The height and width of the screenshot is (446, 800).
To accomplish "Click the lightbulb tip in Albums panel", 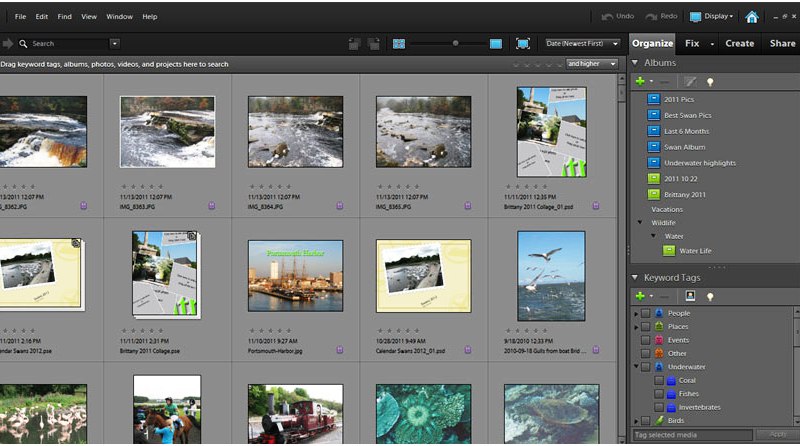I will pyautogui.click(x=710, y=82).
